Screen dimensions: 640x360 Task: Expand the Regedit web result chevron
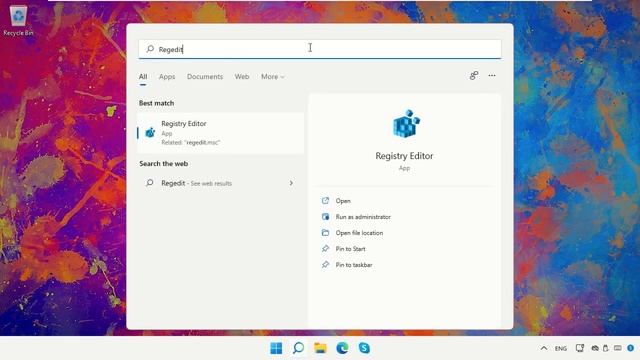[291, 183]
